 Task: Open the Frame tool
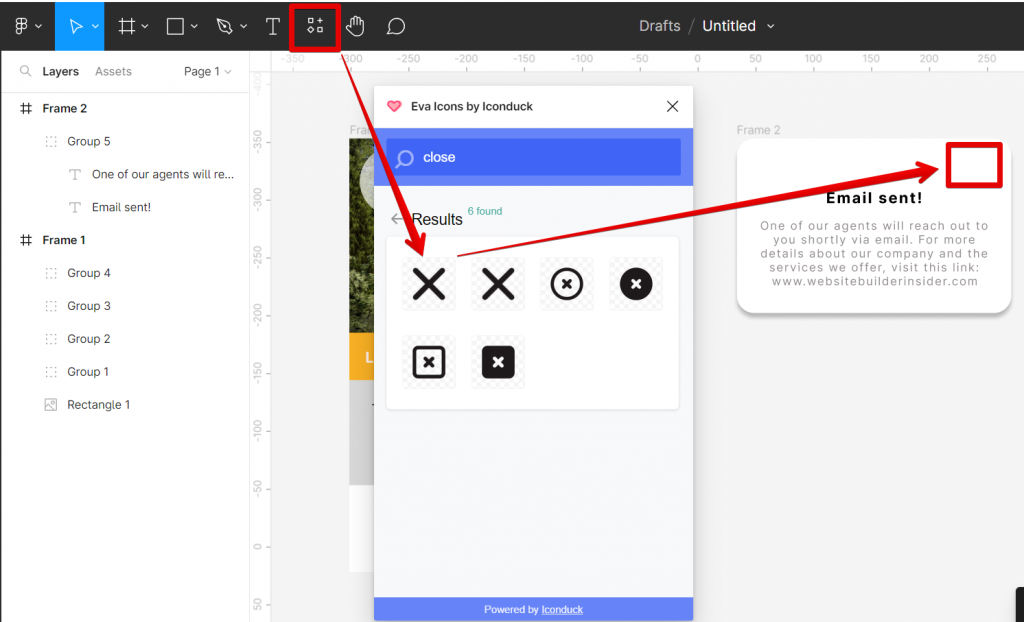[x=126, y=26]
